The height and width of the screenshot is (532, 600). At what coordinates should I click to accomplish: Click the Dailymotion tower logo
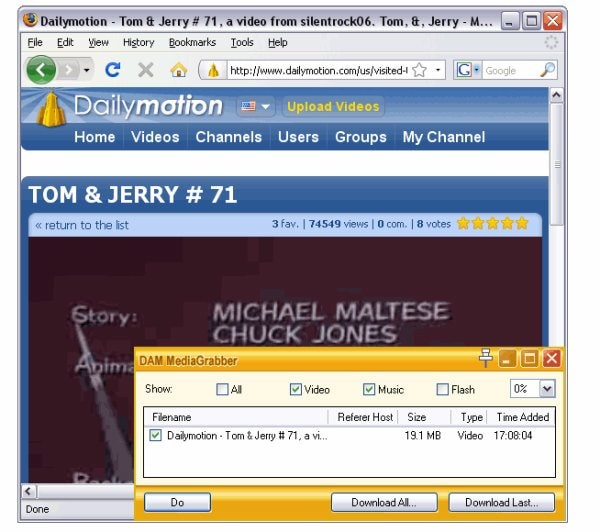point(51,108)
